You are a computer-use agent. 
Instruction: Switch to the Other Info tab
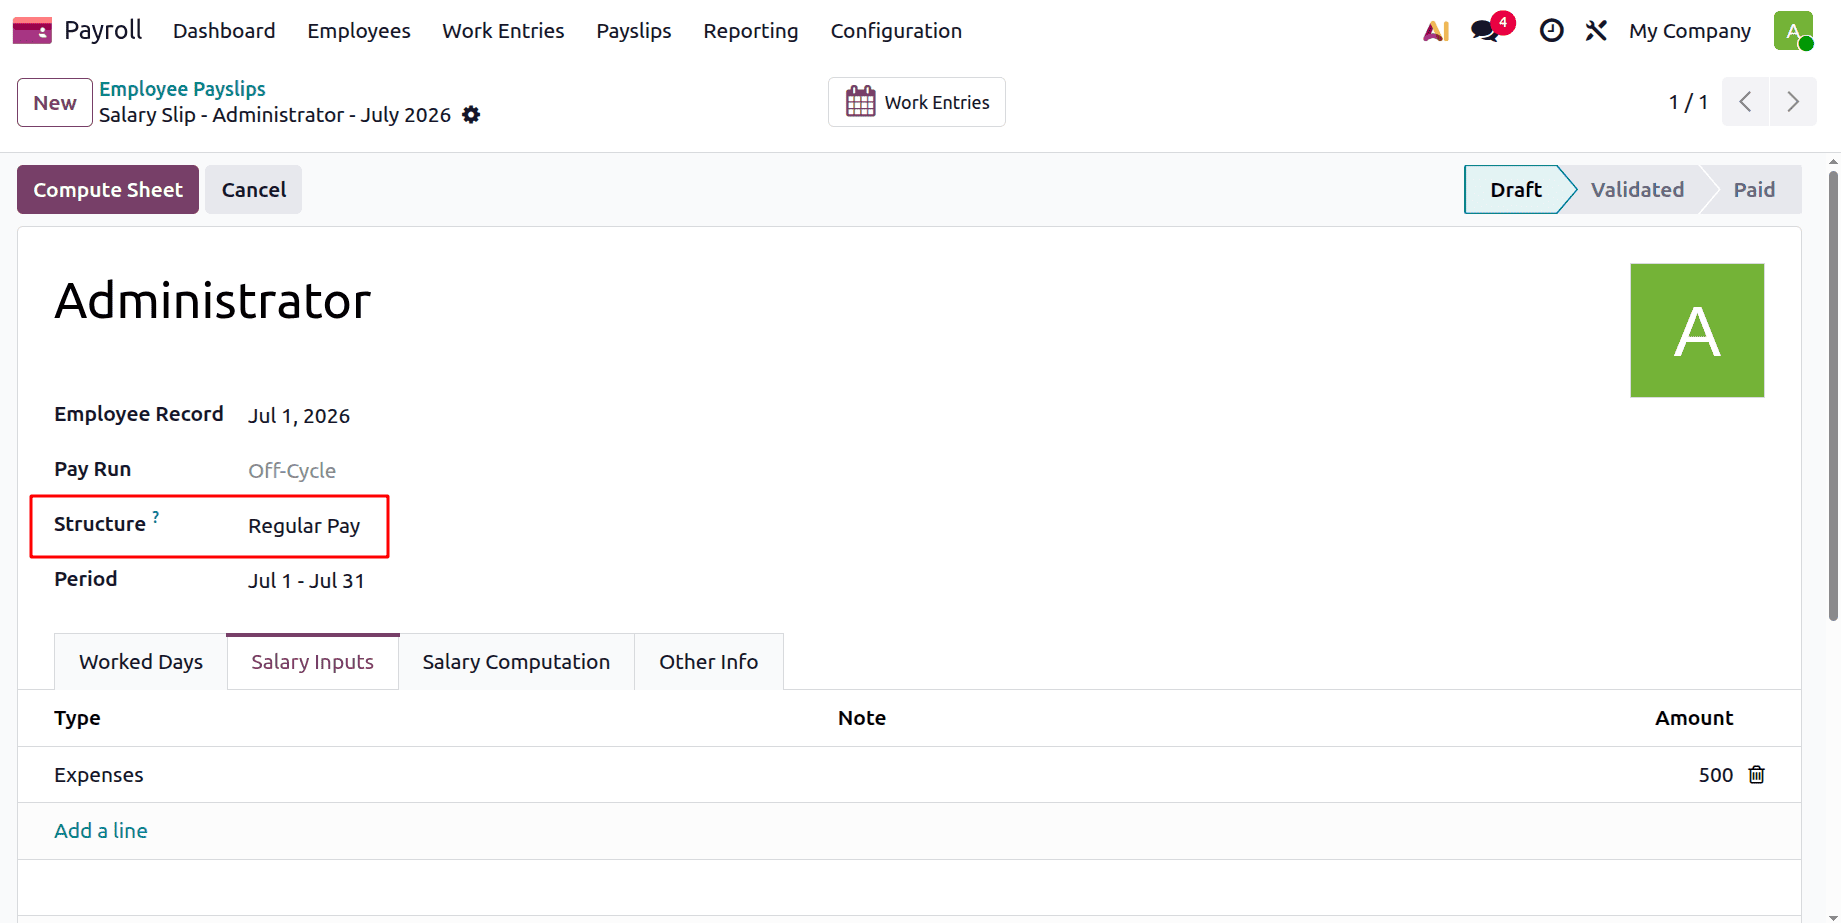click(x=708, y=662)
